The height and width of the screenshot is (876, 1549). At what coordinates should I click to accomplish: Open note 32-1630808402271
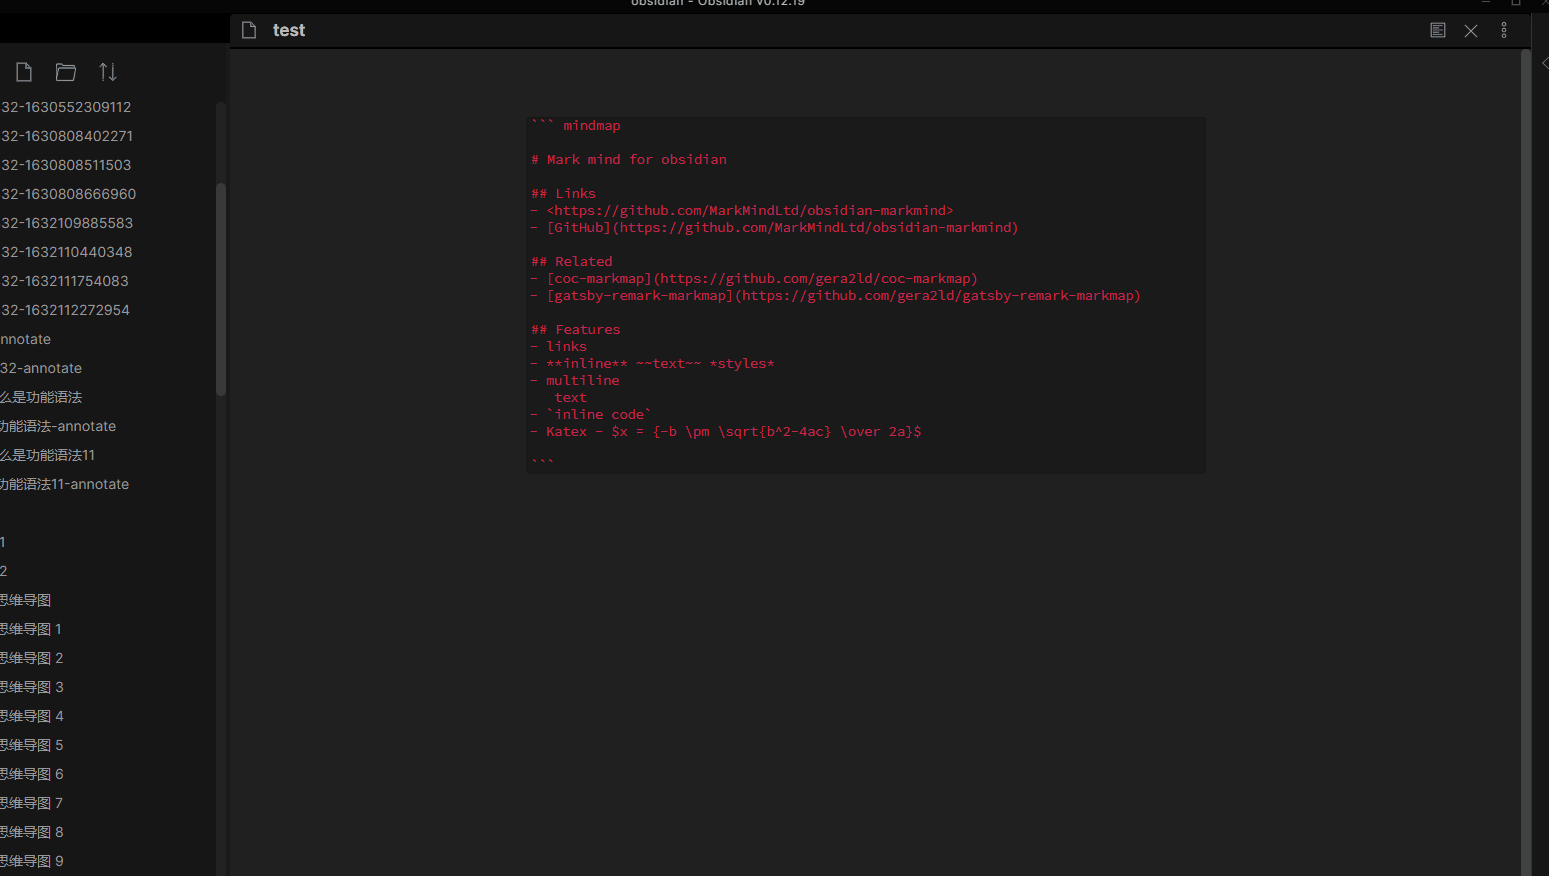coord(67,136)
